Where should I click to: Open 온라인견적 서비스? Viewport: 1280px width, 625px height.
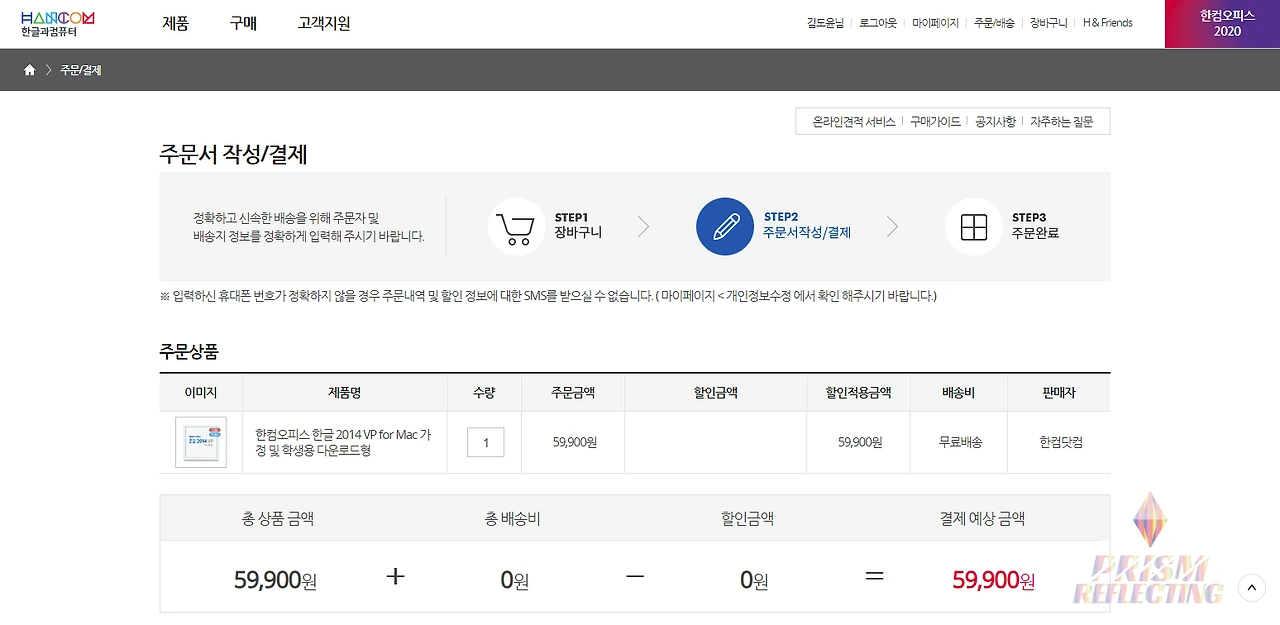853,121
